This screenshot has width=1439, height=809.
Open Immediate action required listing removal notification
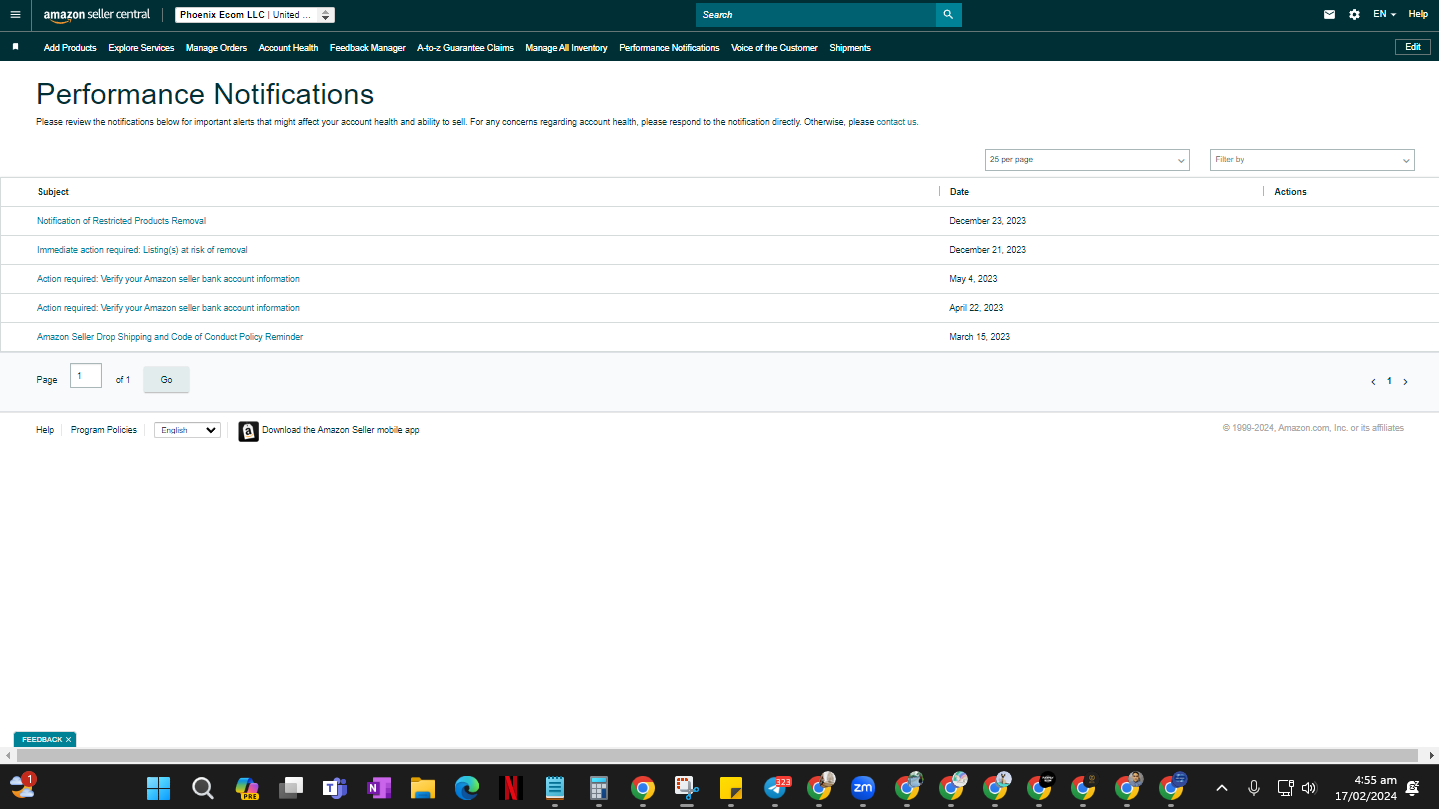142,250
